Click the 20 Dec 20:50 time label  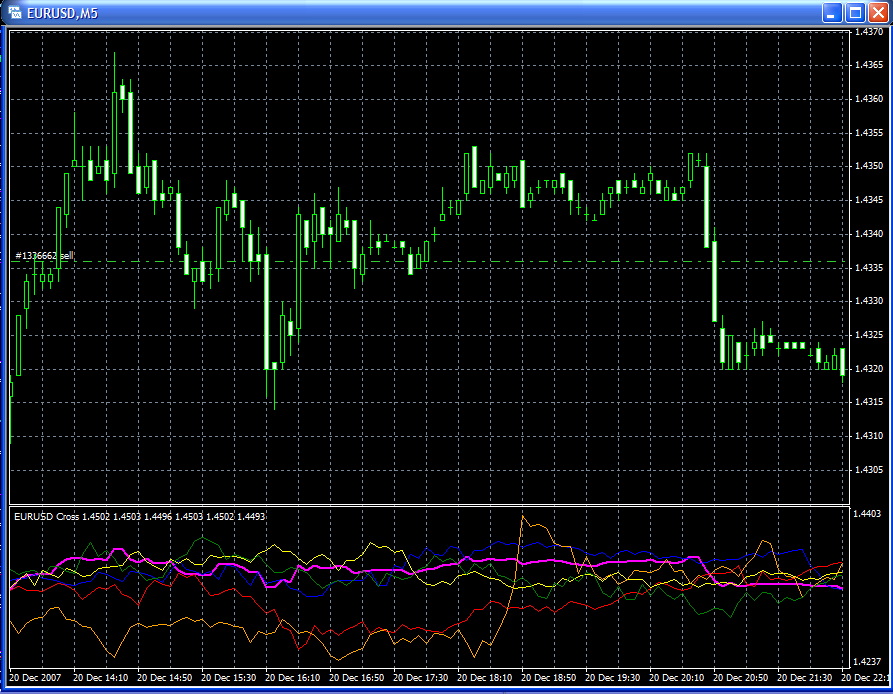tap(740, 677)
